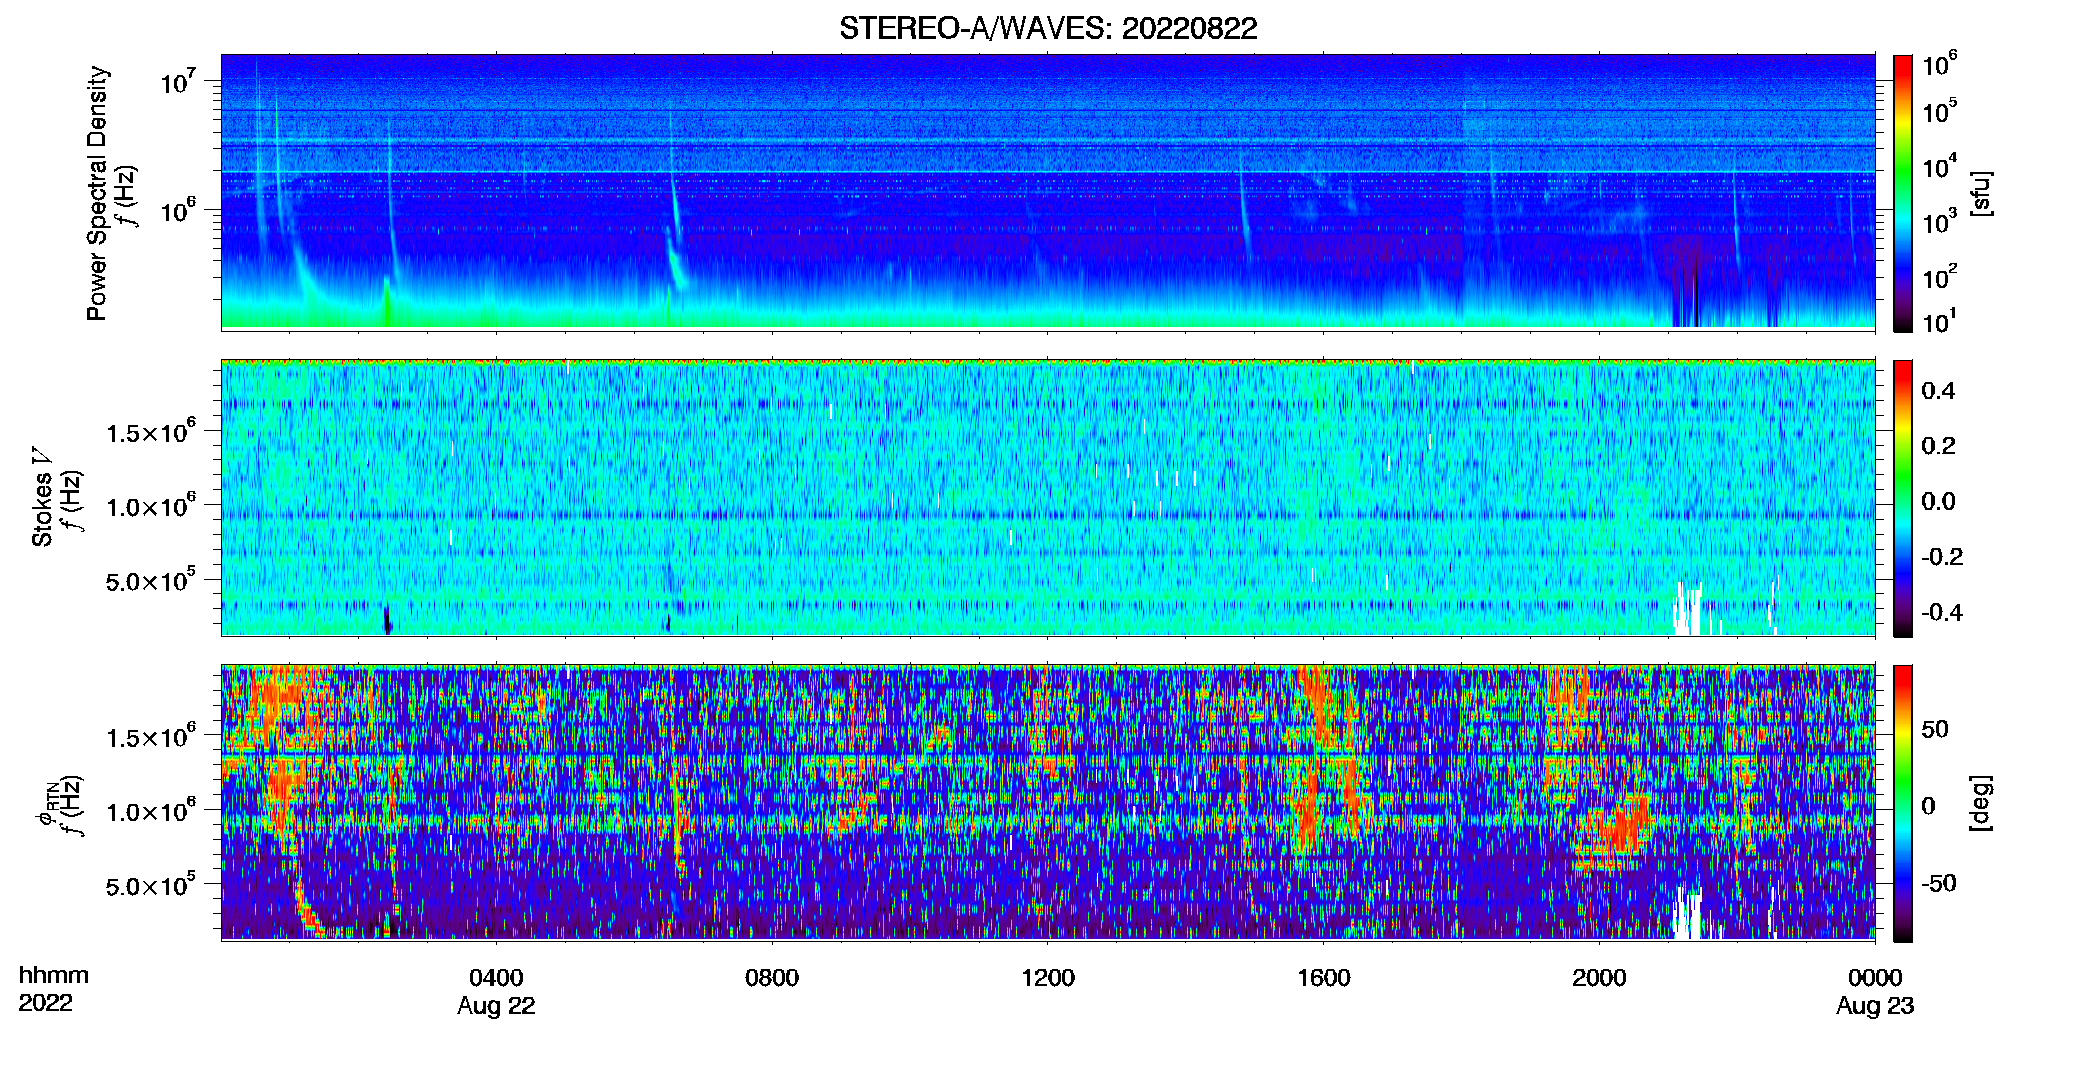
Task: Click the Stokes V color bar
Action: pyautogui.click(x=1903, y=498)
